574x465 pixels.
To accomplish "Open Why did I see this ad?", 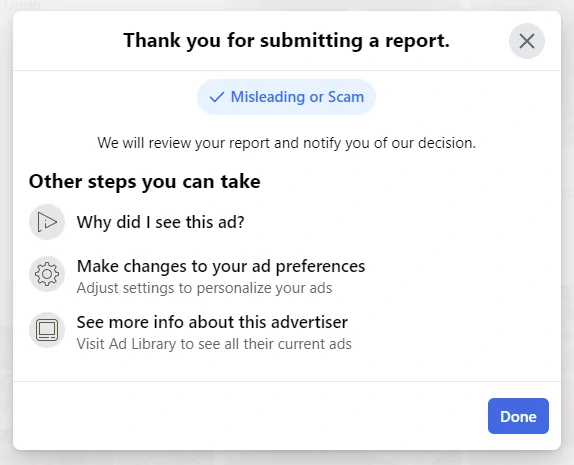I will (x=160, y=222).
